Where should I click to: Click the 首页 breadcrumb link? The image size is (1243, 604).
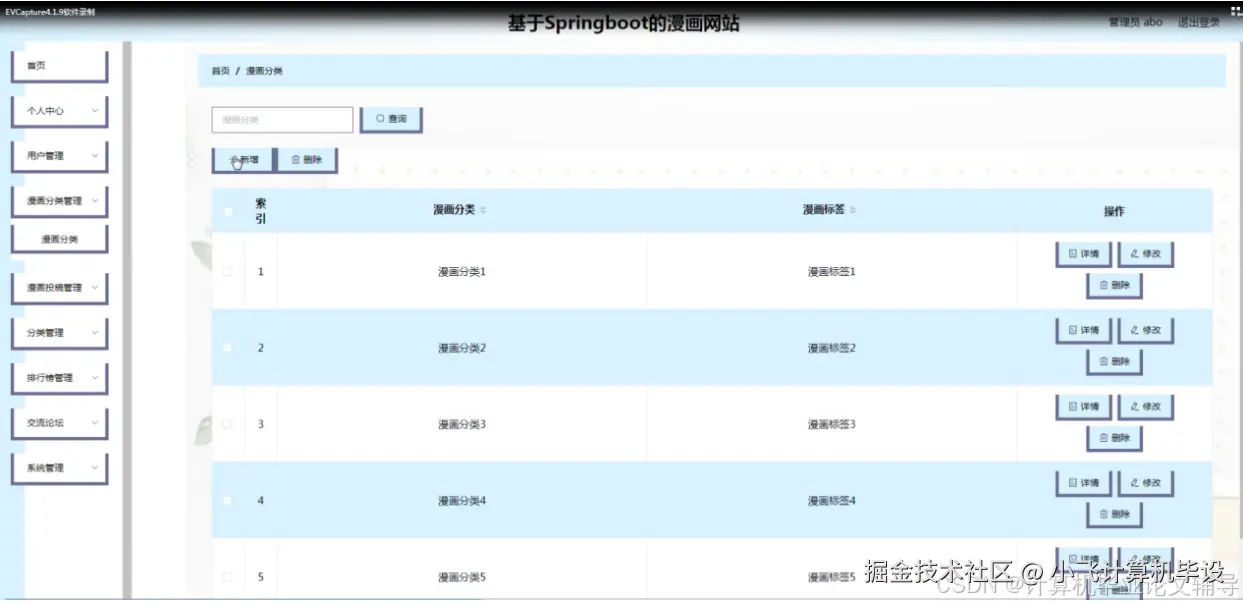220,71
